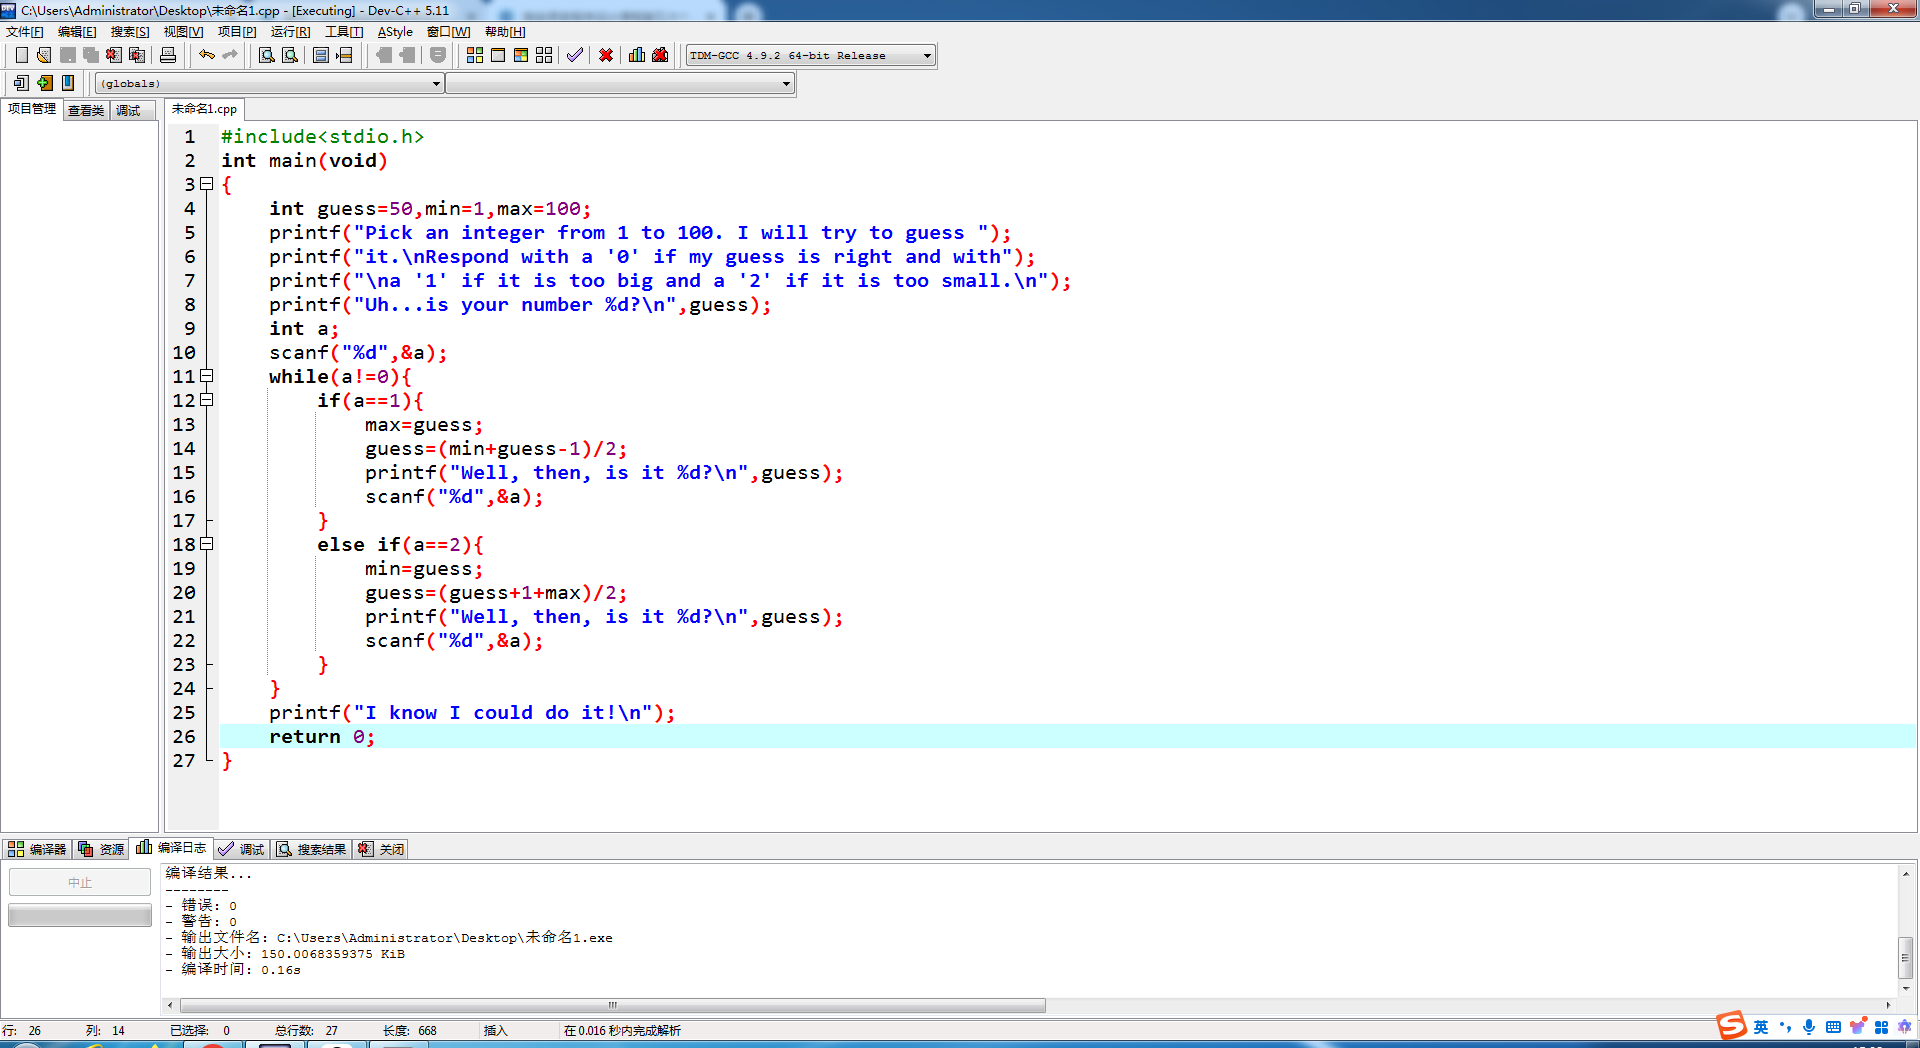
Task: Click the blue bookmark toggle icon
Action: coord(68,83)
